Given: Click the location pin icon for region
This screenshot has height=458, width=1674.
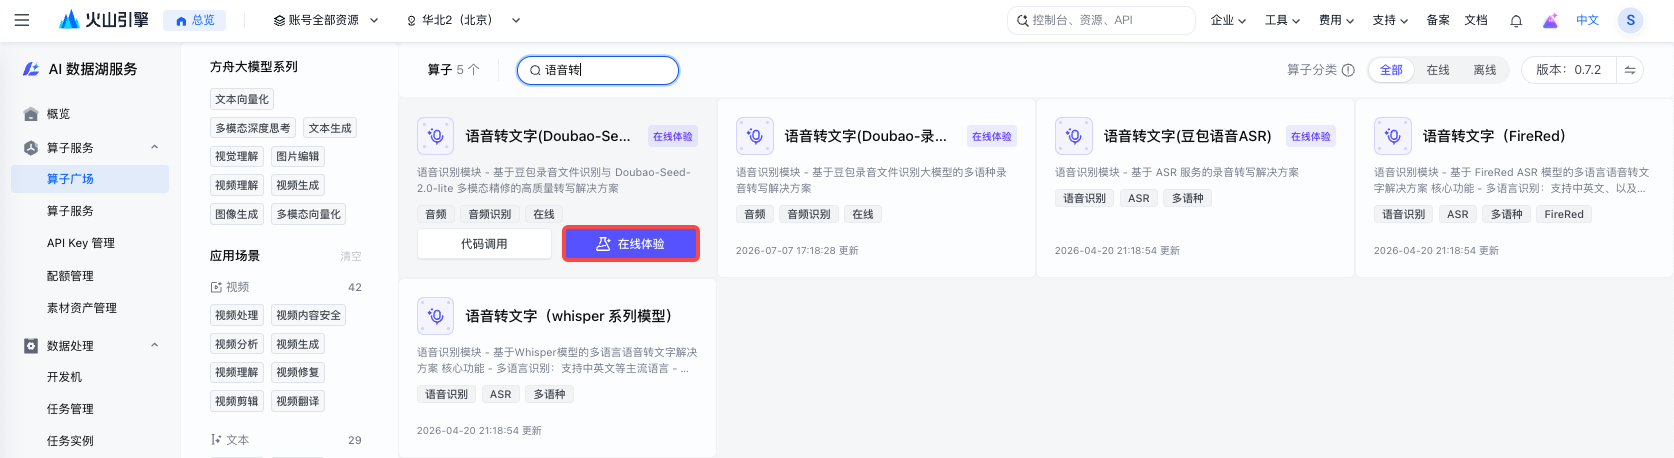Looking at the screenshot, I should [411, 20].
